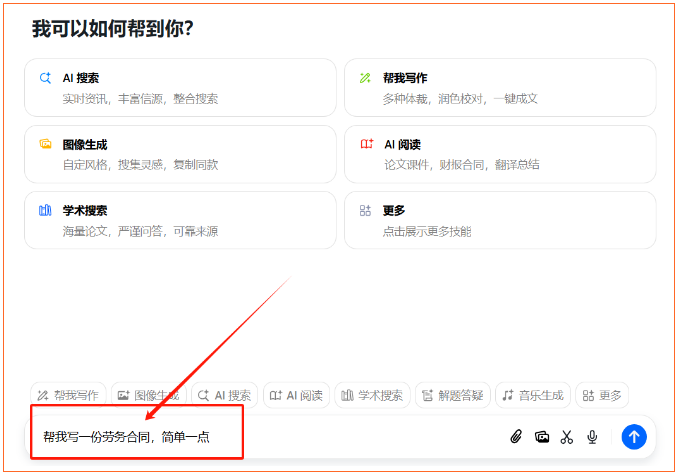Open the 更多 card showing more skills
Screen dimensions: 677x476
coord(500,220)
